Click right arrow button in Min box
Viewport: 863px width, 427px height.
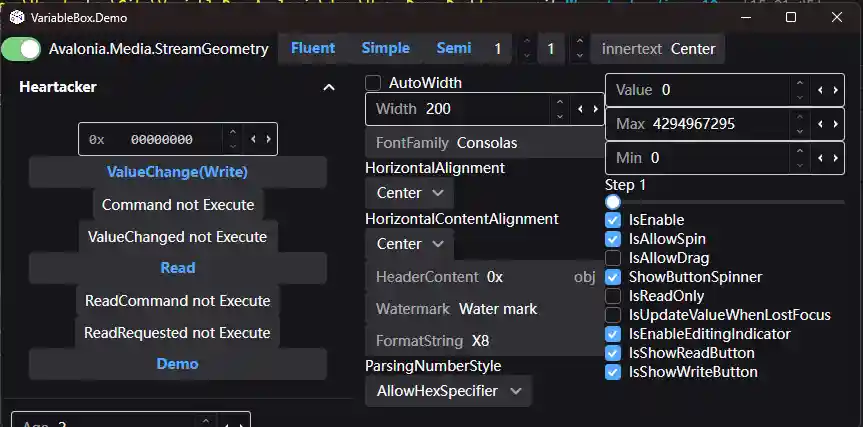(x=834, y=158)
